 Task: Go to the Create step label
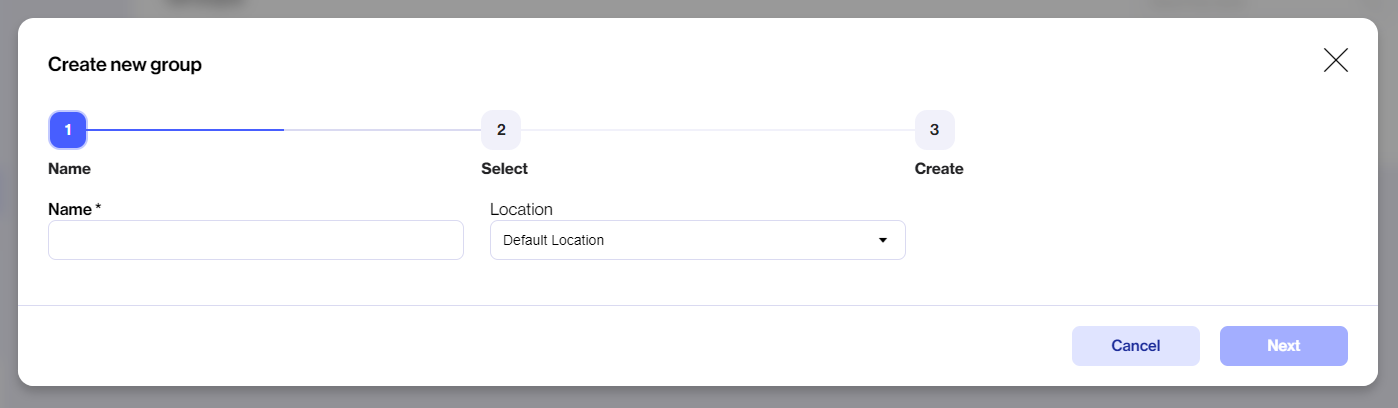(x=939, y=169)
